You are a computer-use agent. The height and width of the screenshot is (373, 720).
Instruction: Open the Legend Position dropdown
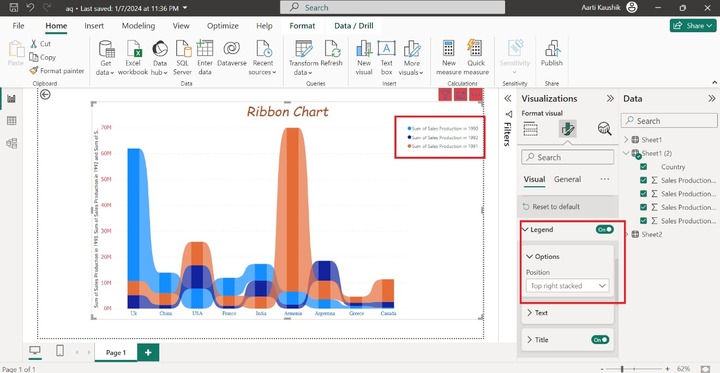pos(568,286)
